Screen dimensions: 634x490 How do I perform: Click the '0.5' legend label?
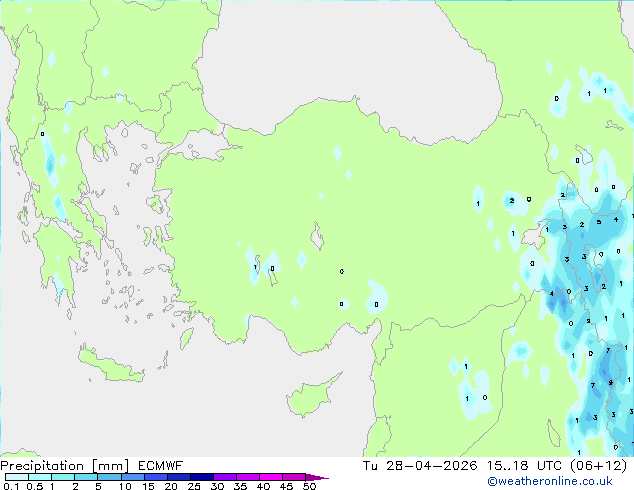click(34, 486)
